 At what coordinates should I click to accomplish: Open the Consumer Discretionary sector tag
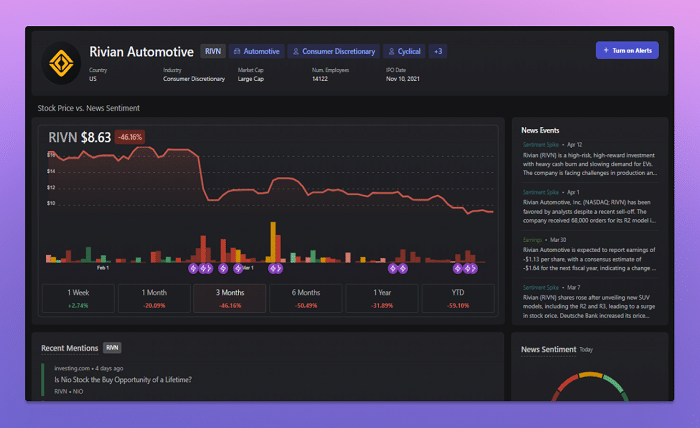(333, 51)
